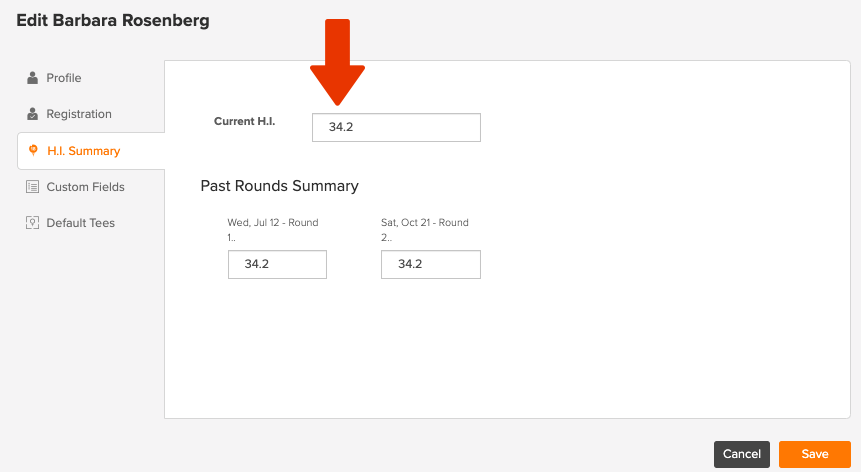Click the Past Rounds Summary heading
The width and height of the screenshot is (861, 472).
point(279,186)
